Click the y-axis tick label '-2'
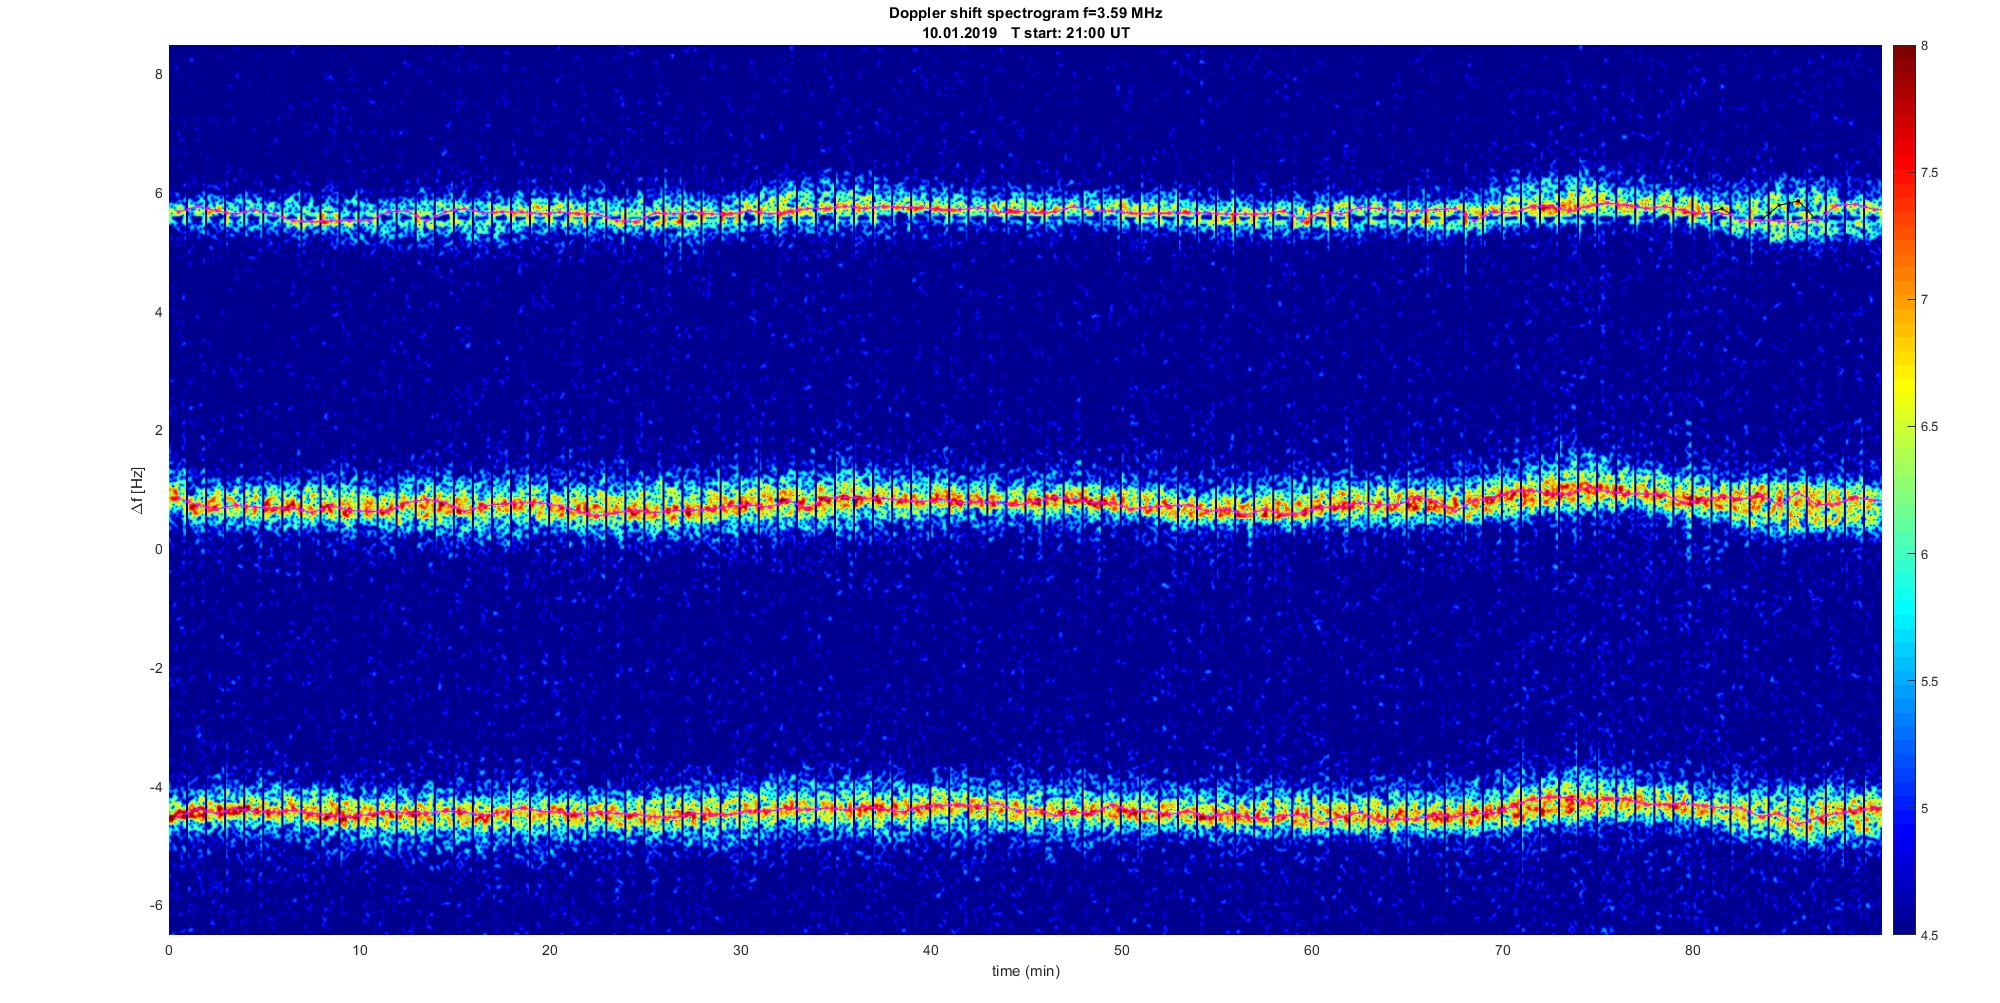The width and height of the screenshot is (2000, 1003). pyautogui.click(x=156, y=668)
